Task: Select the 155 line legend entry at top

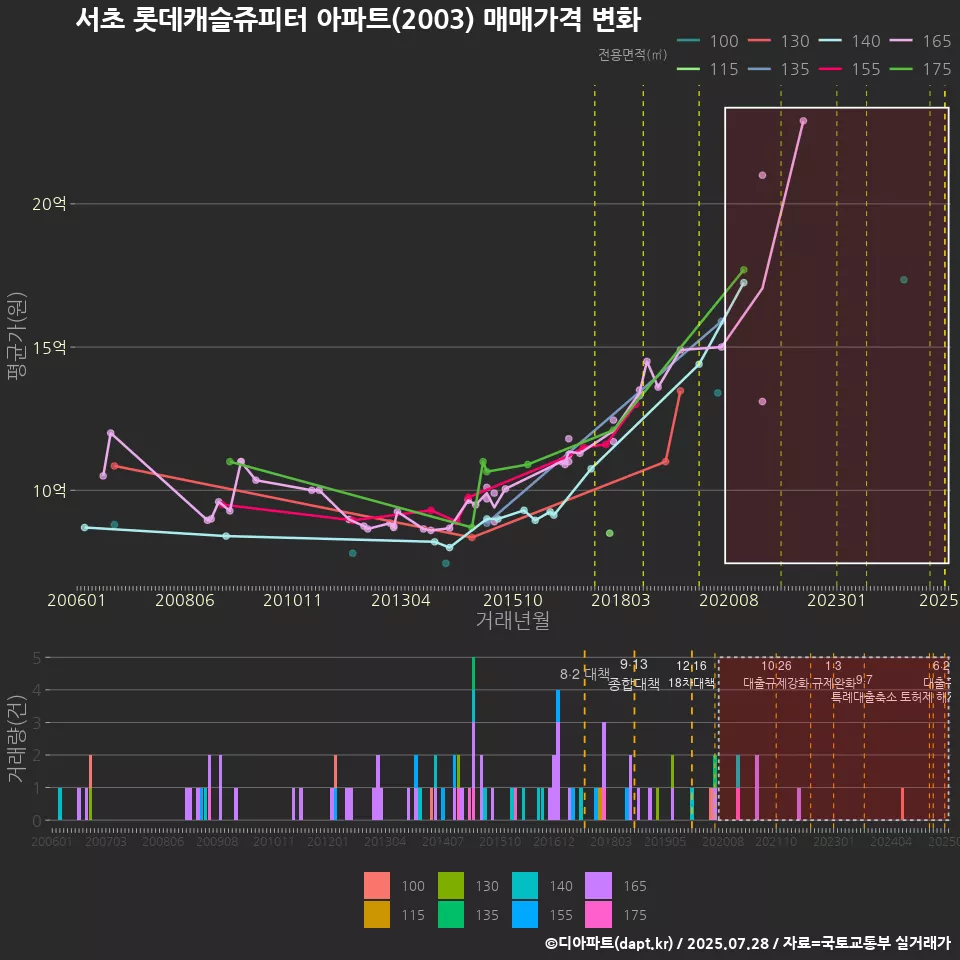Action: [x=850, y=69]
